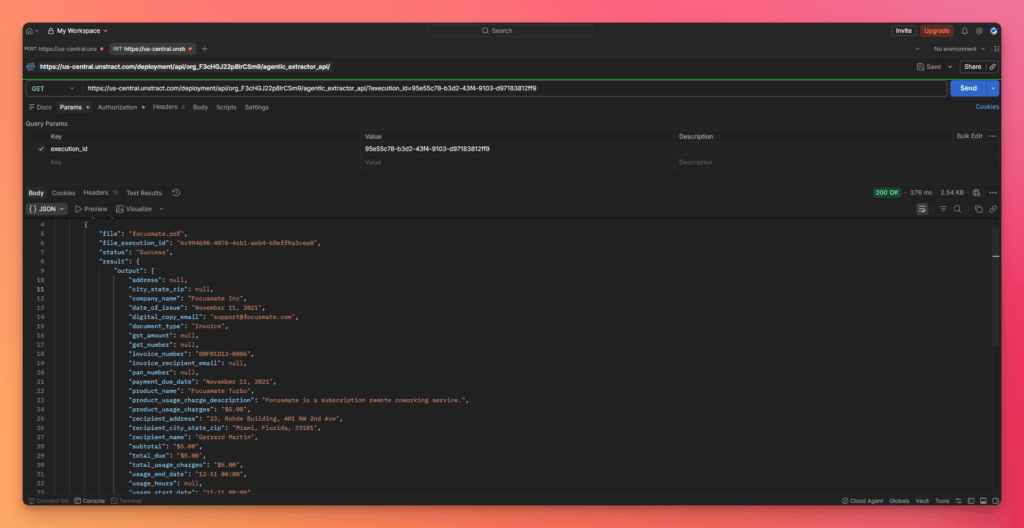
Task: Uncheck the execution_id param checkbox
Action: [x=41, y=149]
